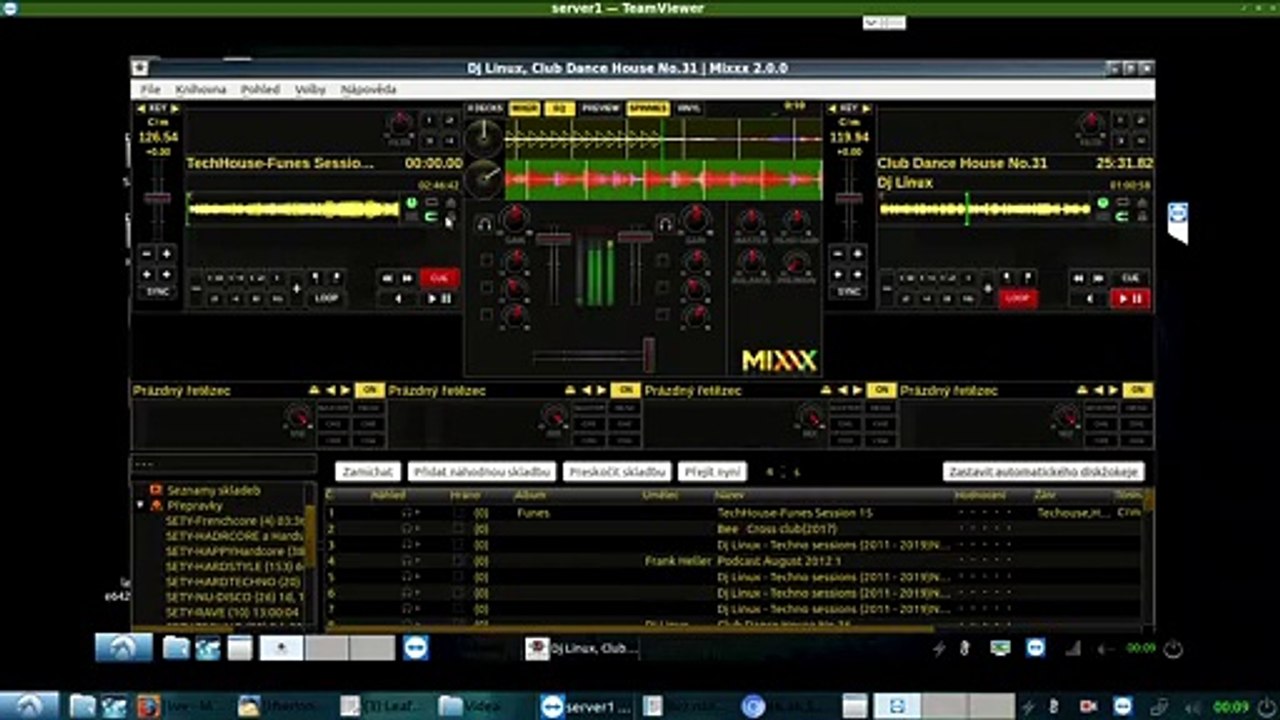The image size is (1280, 720).
Task: Click the right deck filter knob
Action: click(x=1092, y=126)
